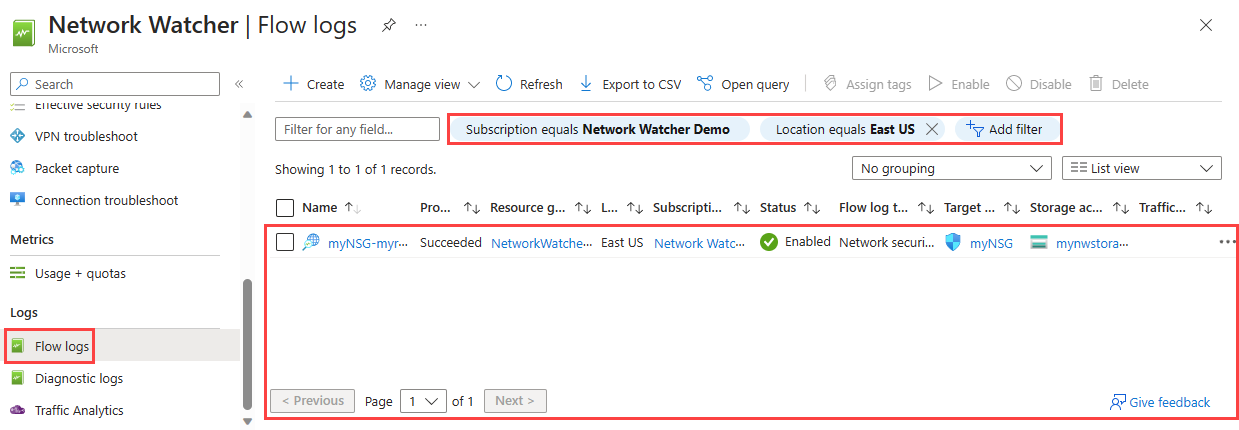This screenshot has width=1239, height=430.
Task: Click the Add filter funnel icon
Action: click(x=975, y=129)
